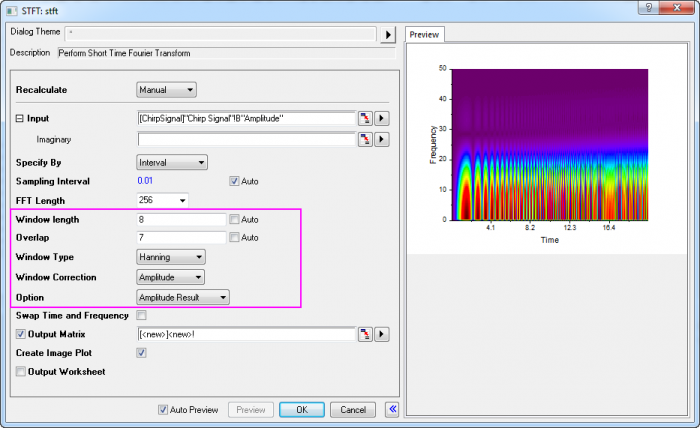Open the Recalculate dropdown
Image resolution: width=700 pixels, height=428 pixels.
pos(166,90)
